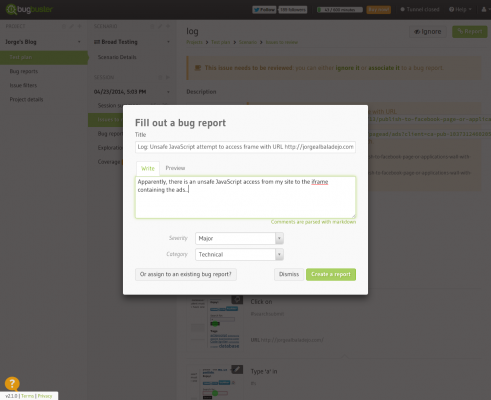Click the edit scenario pencil icon
The image size is (491, 400).
click(160, 26)
